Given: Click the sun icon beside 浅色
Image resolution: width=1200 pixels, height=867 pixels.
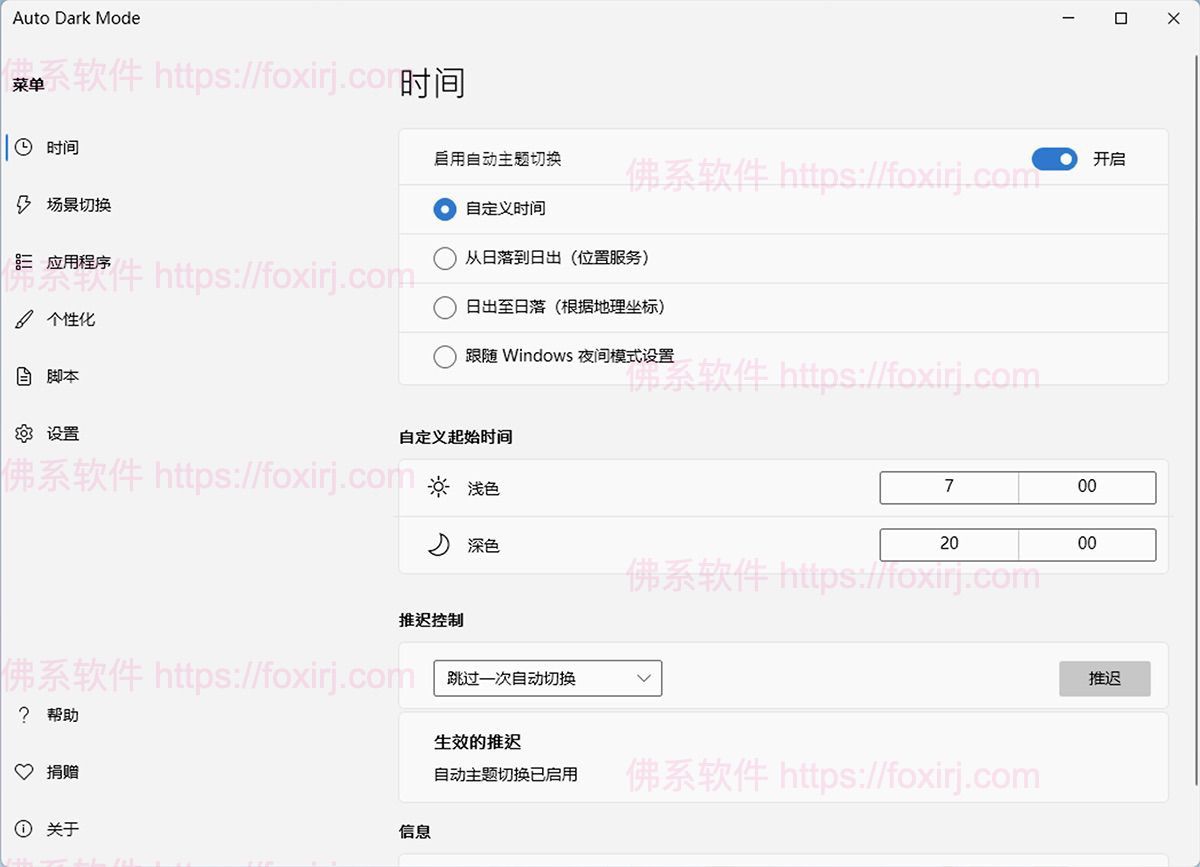Looking at the screenshot, I should pyautogui.click(x=440, y=488).
